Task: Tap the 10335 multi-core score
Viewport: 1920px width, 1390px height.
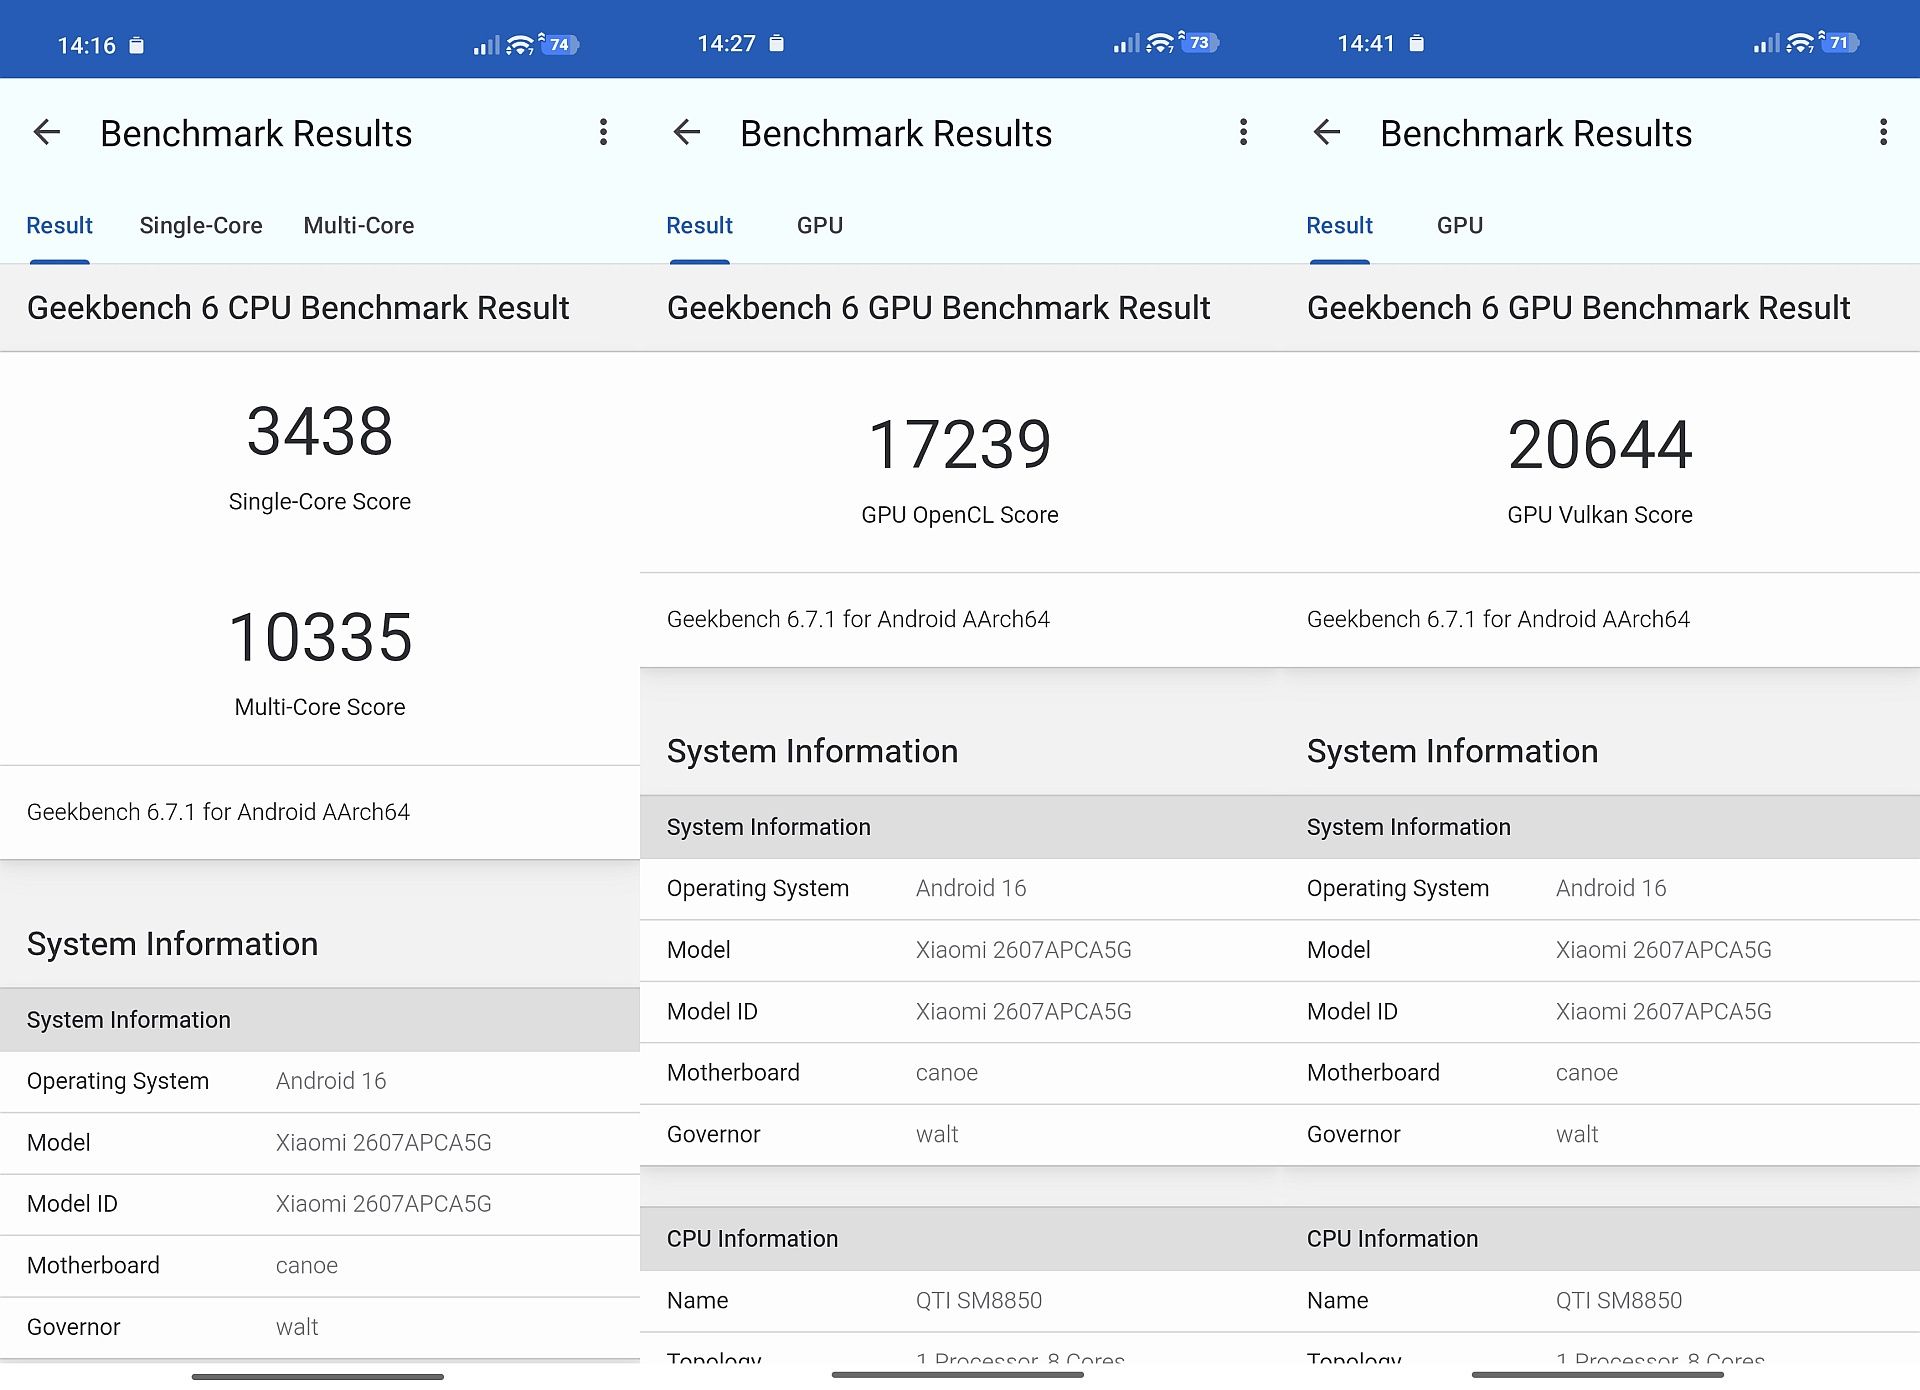Action: [320, 637]
